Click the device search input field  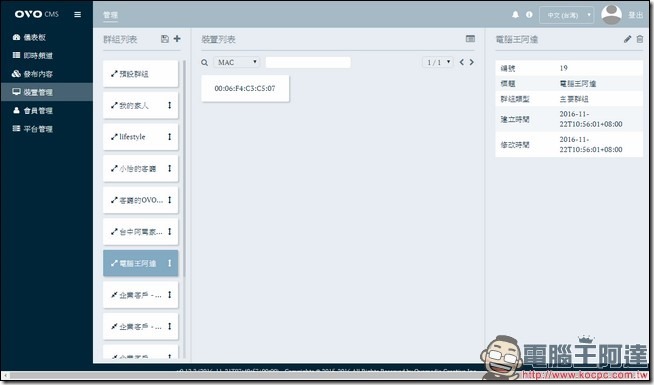click(x=308, y=63)
